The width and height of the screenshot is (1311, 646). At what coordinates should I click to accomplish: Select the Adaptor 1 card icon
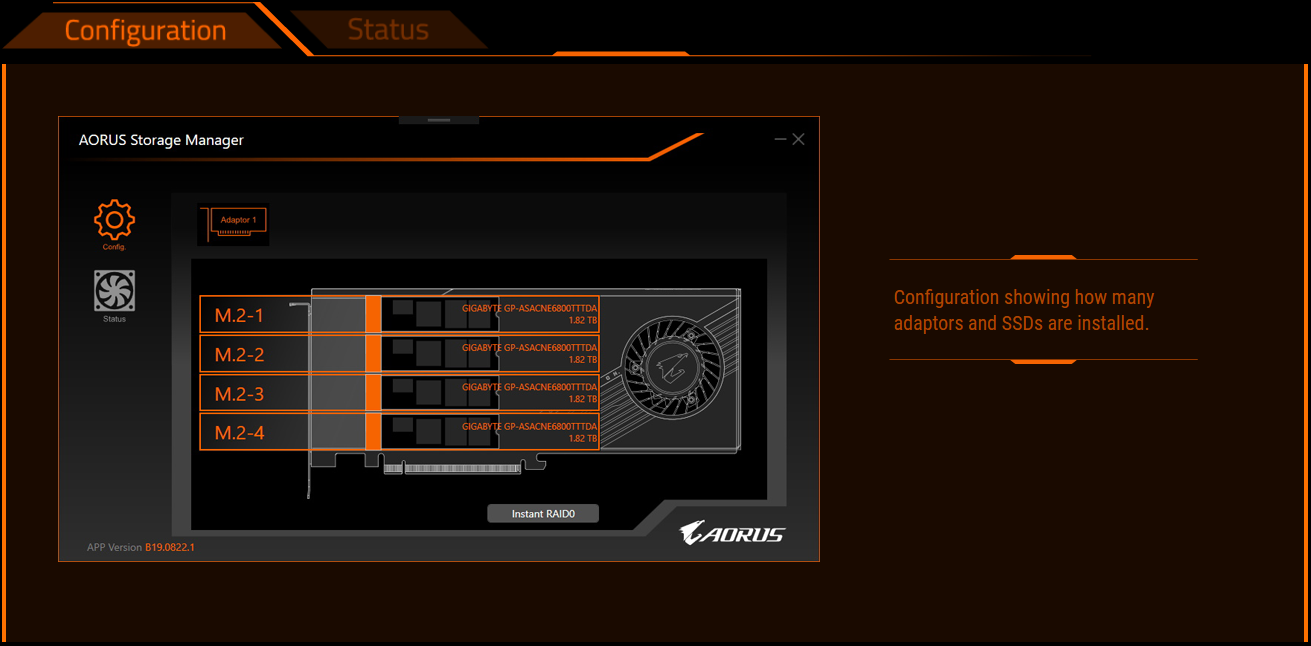point(234,224)
